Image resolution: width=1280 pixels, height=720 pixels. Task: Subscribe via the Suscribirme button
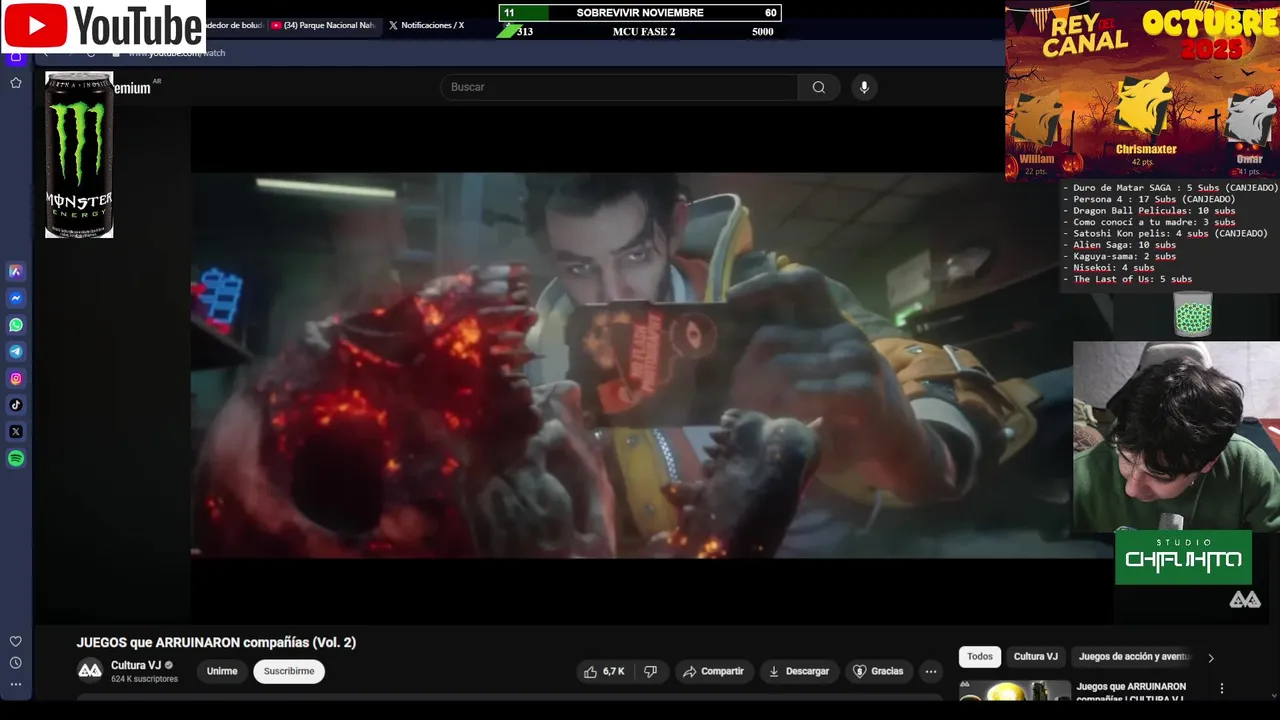(x=289, y=671)
